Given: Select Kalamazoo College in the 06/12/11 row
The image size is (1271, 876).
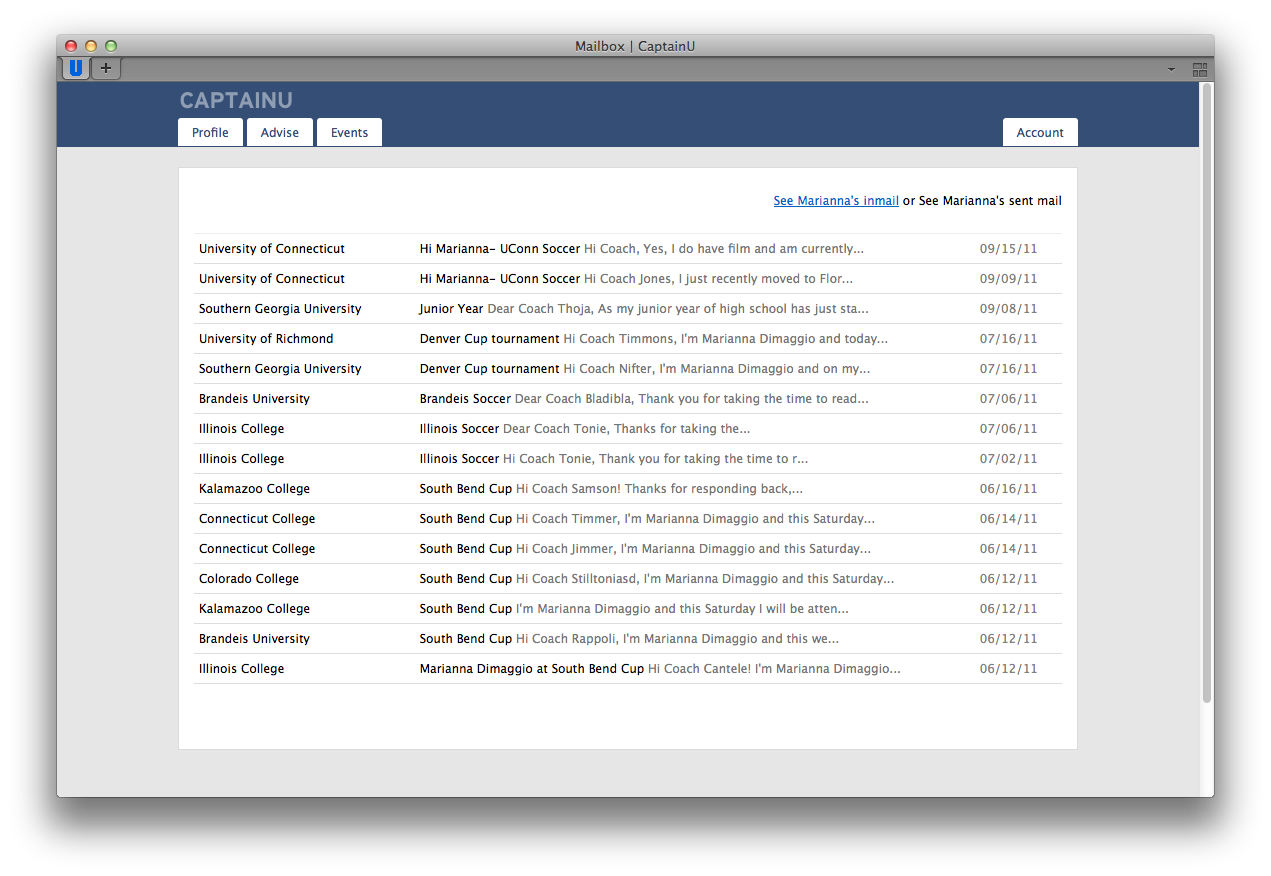Looking at the screenshot, I should tap(254, 609).
